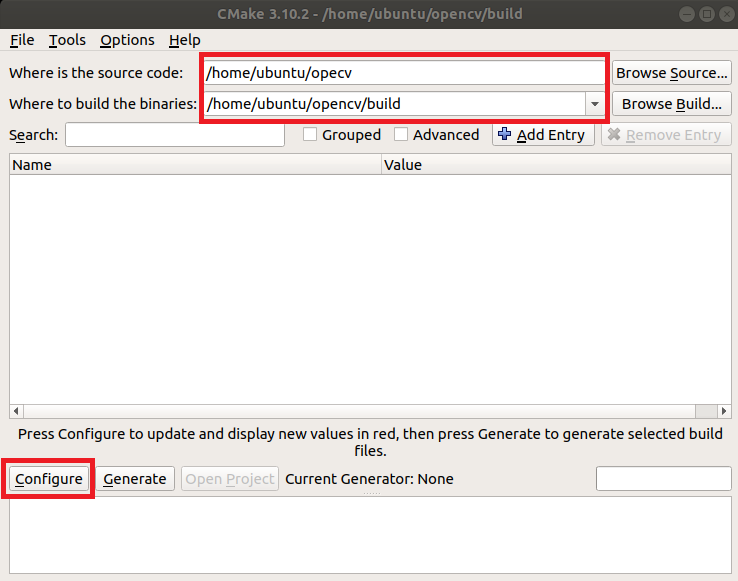The width and height of the screenshot is (738, 581).
Task: Maximize the CMake window
Action: tap(707, 14)
